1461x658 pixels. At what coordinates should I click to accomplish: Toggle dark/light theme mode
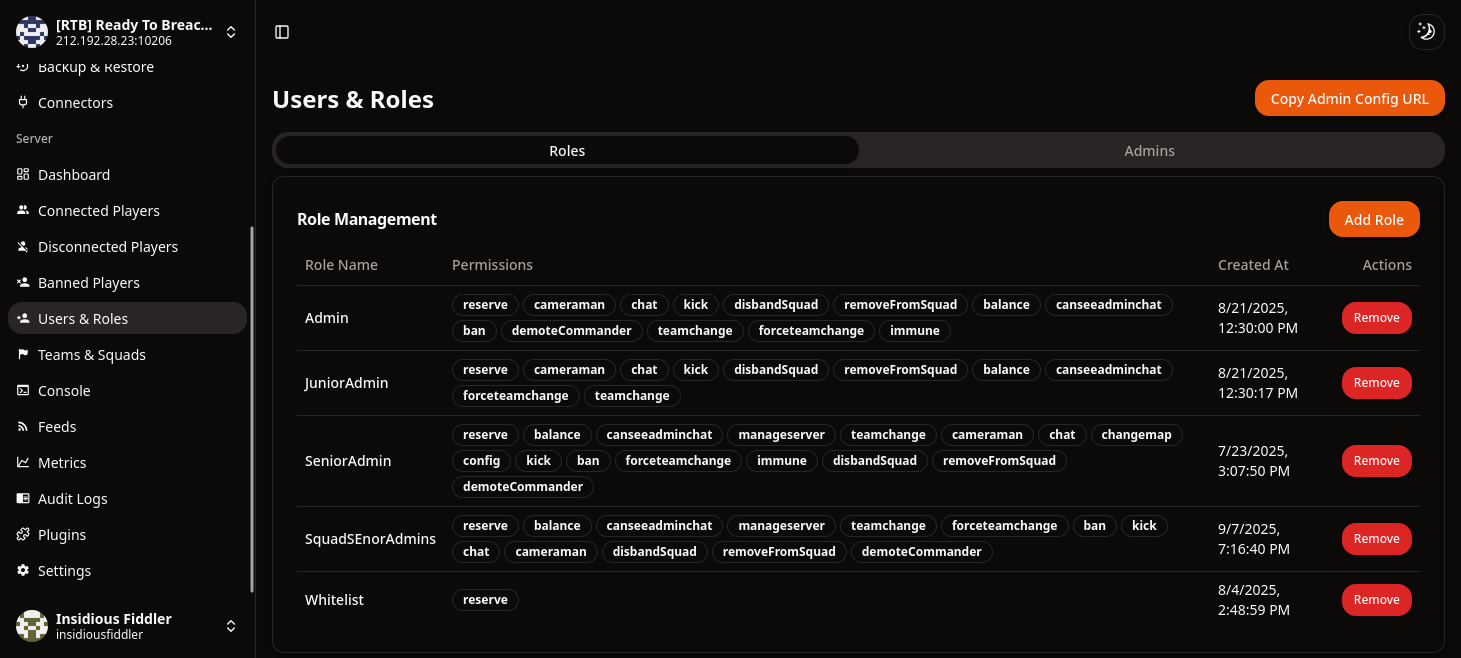(x=1426, y=32)
